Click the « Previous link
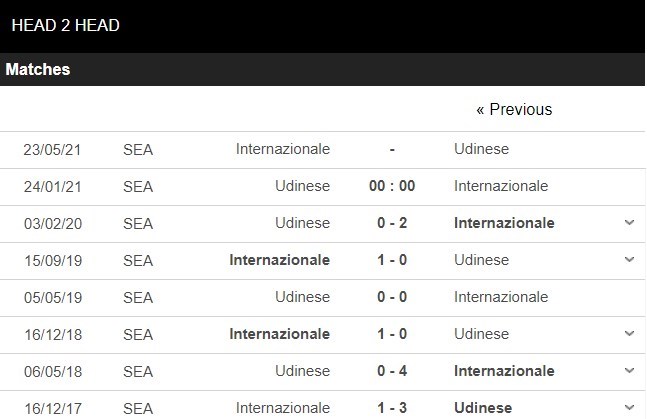647x419 pixels. click(514, 109)
